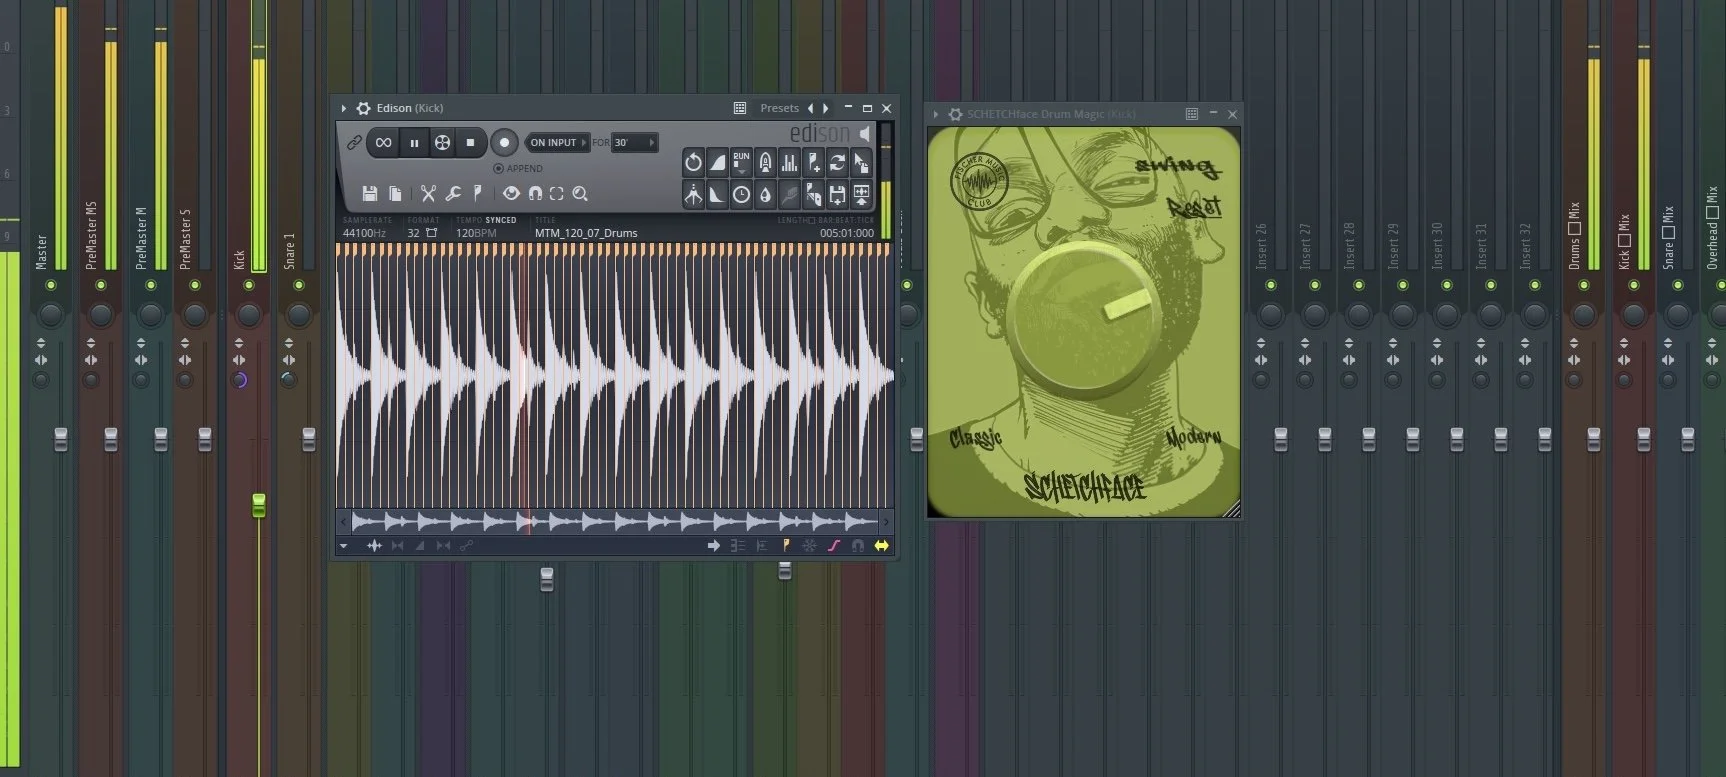Select Modern mode in SCHETCHface plugin
This screenshot has height=777, width=1726.
click(x=1193, y=436)
